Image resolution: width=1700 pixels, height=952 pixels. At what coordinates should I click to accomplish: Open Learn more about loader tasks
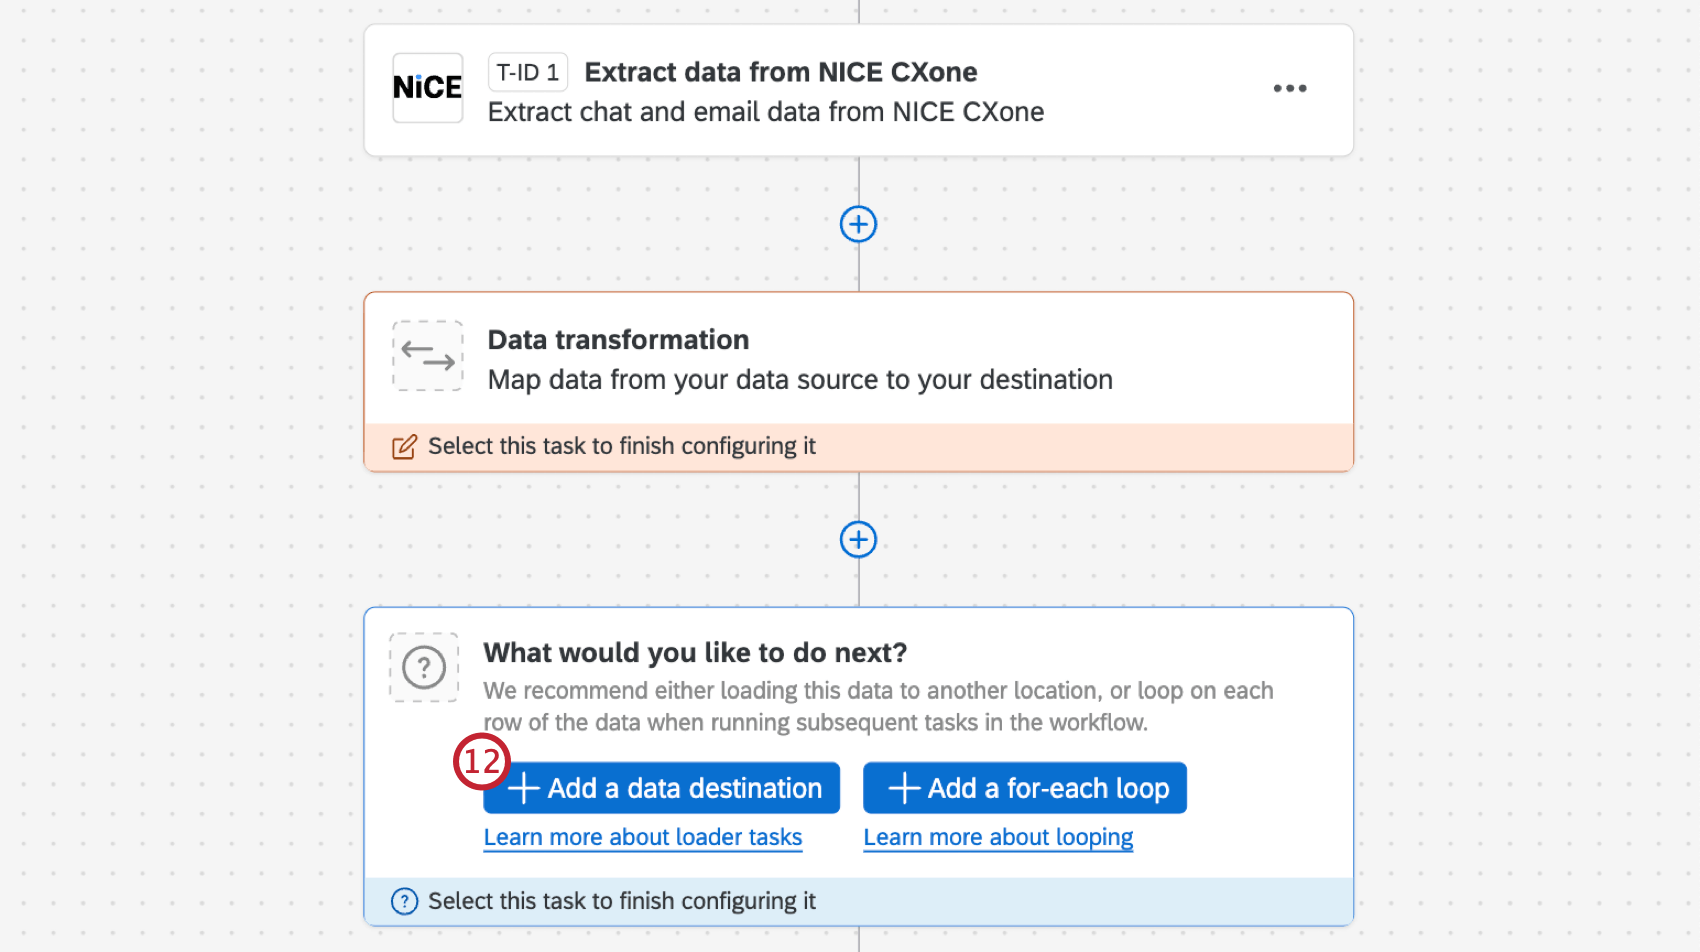click(x=642, y=837)
